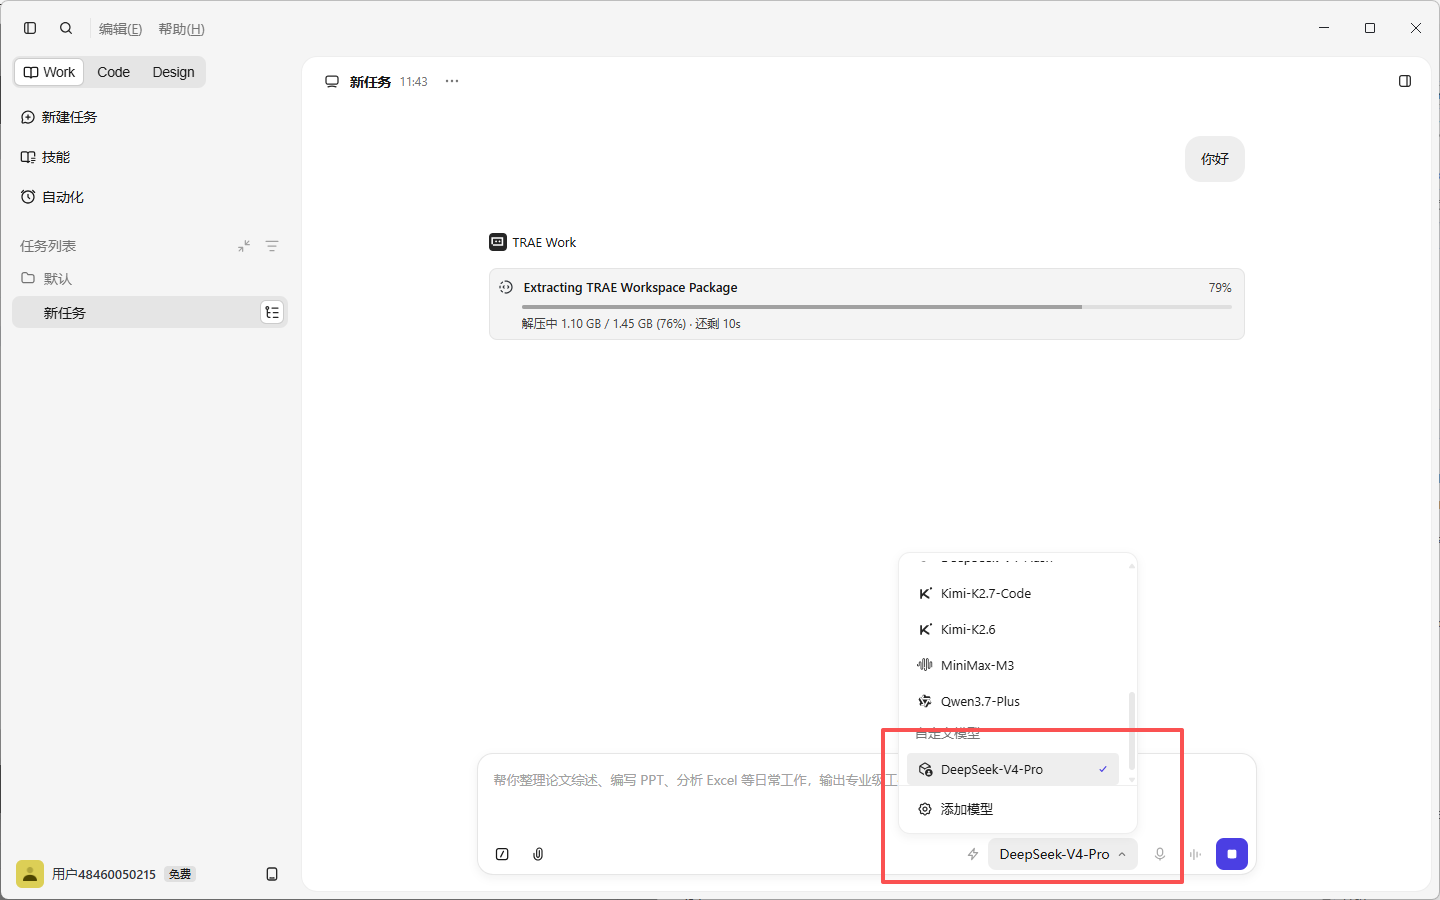Choose the Qwen3.7-Plus model
This screenshot has height=900, width=1440.
(x=1013, y=701)
